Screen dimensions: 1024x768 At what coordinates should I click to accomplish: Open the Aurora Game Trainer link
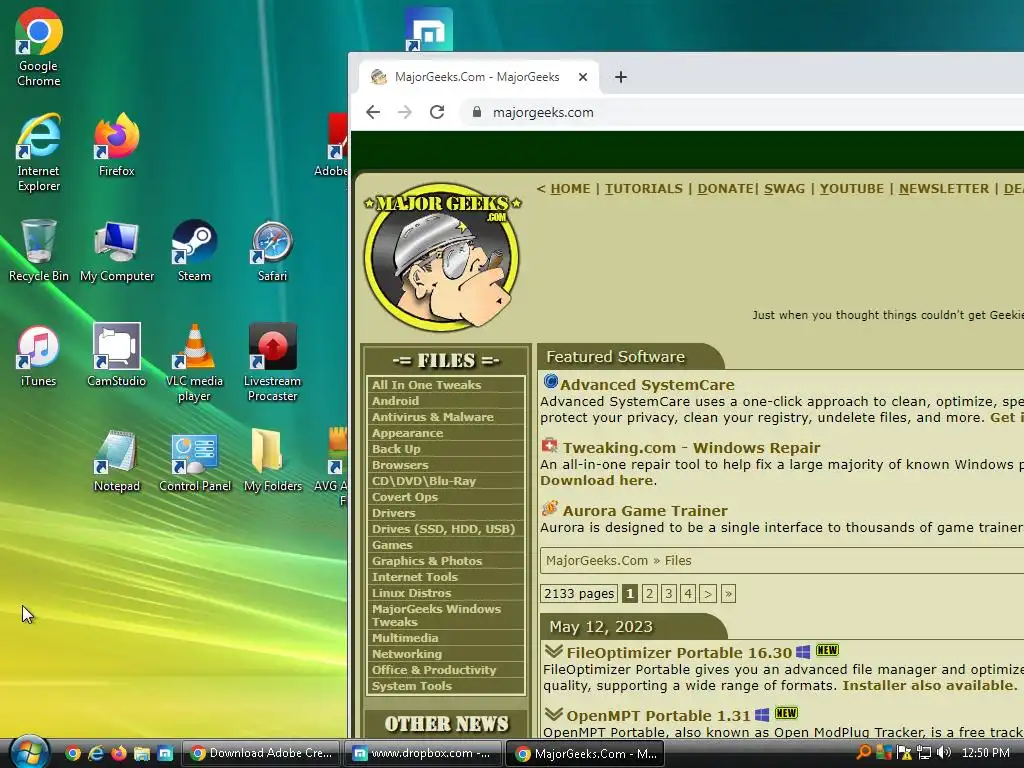coord(645,511)
